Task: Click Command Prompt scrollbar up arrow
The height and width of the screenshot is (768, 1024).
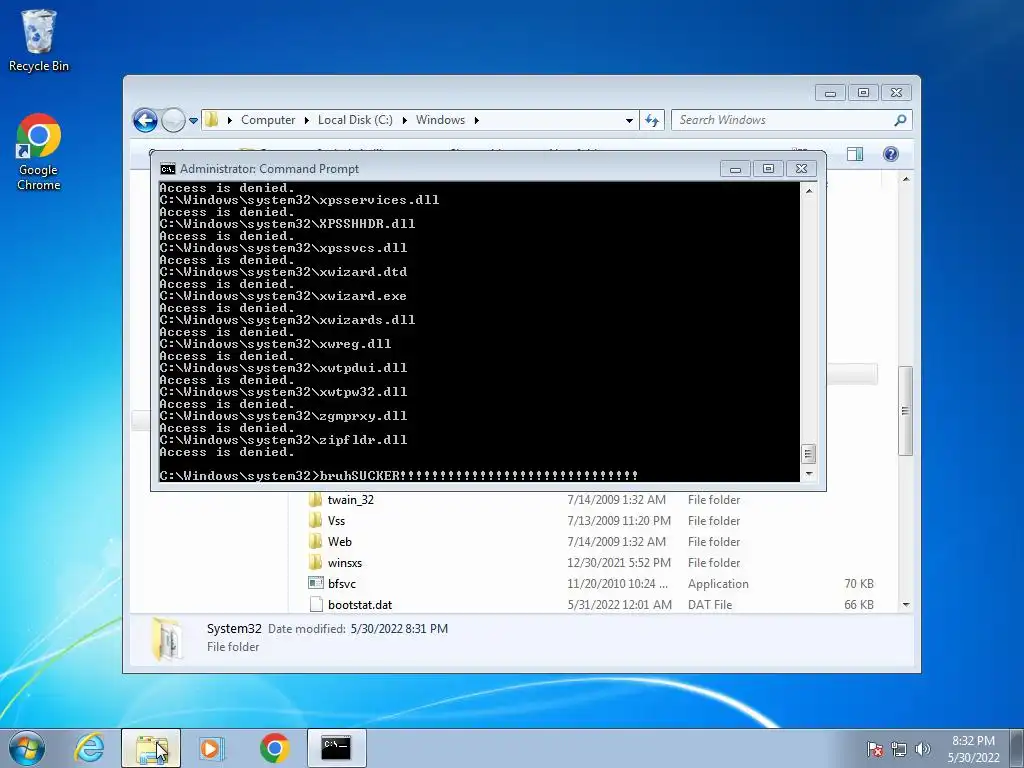Action: coord(808,191)
